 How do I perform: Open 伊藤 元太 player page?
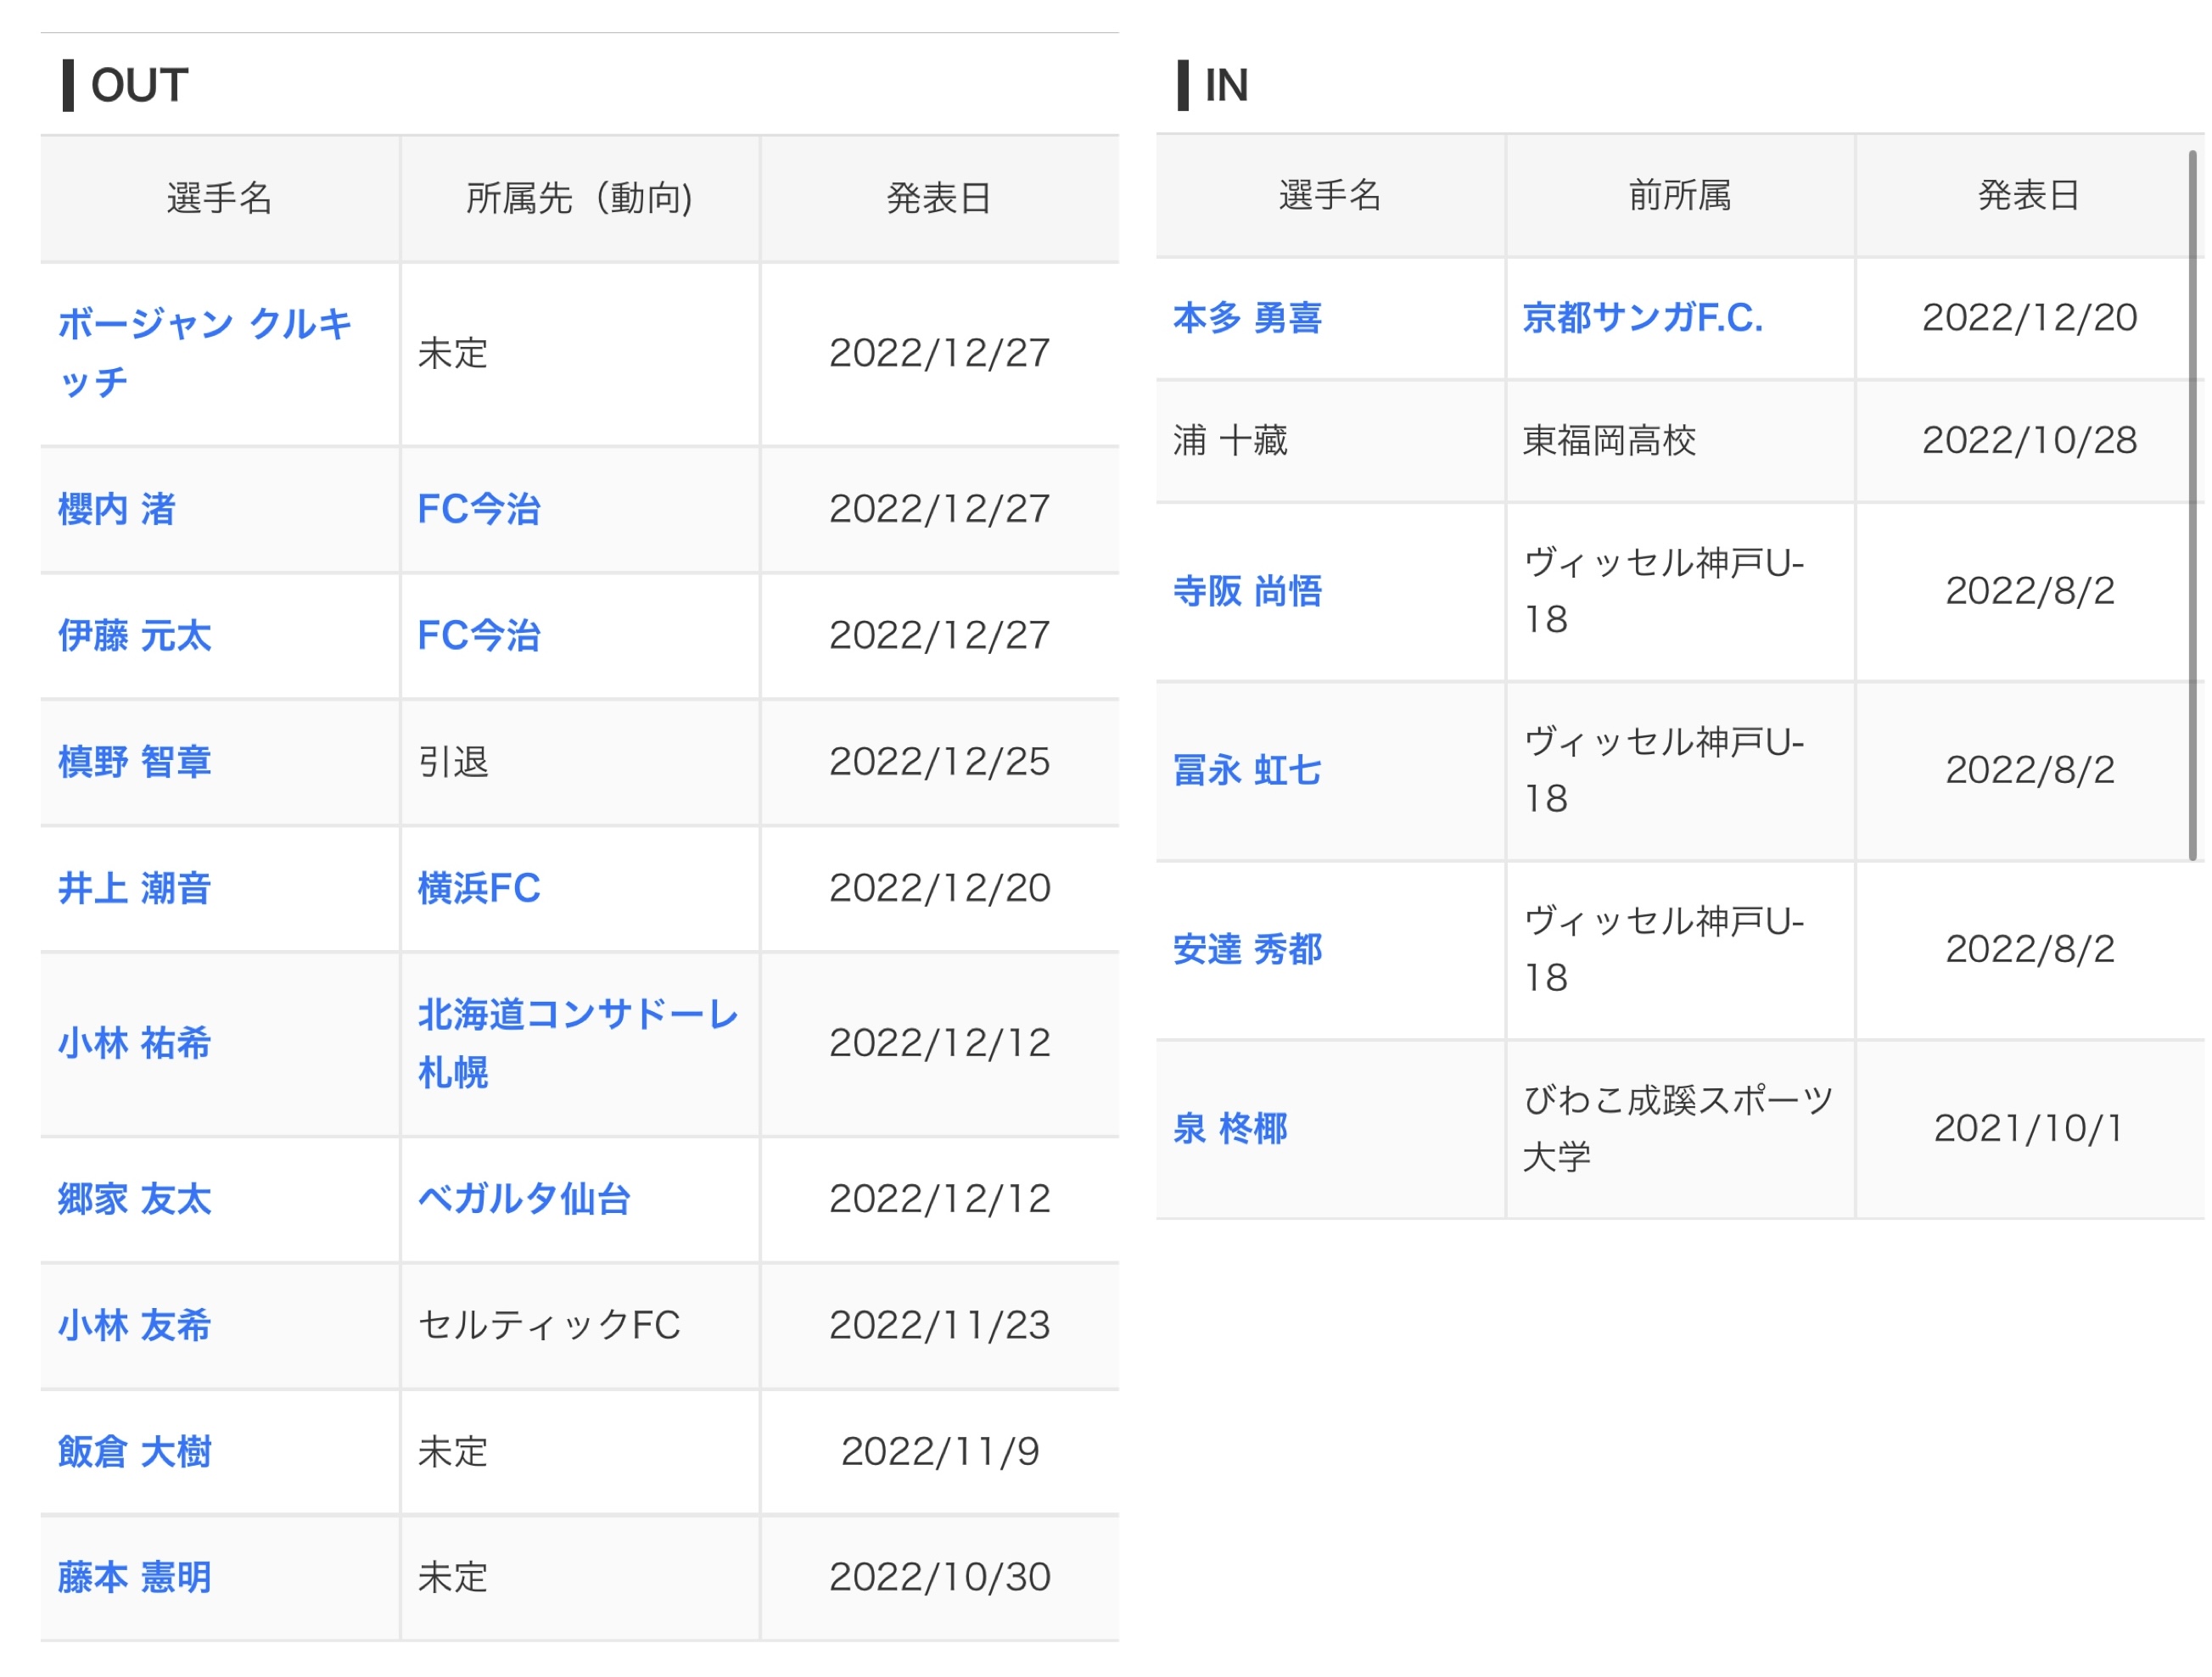click(x=134, y=636)
